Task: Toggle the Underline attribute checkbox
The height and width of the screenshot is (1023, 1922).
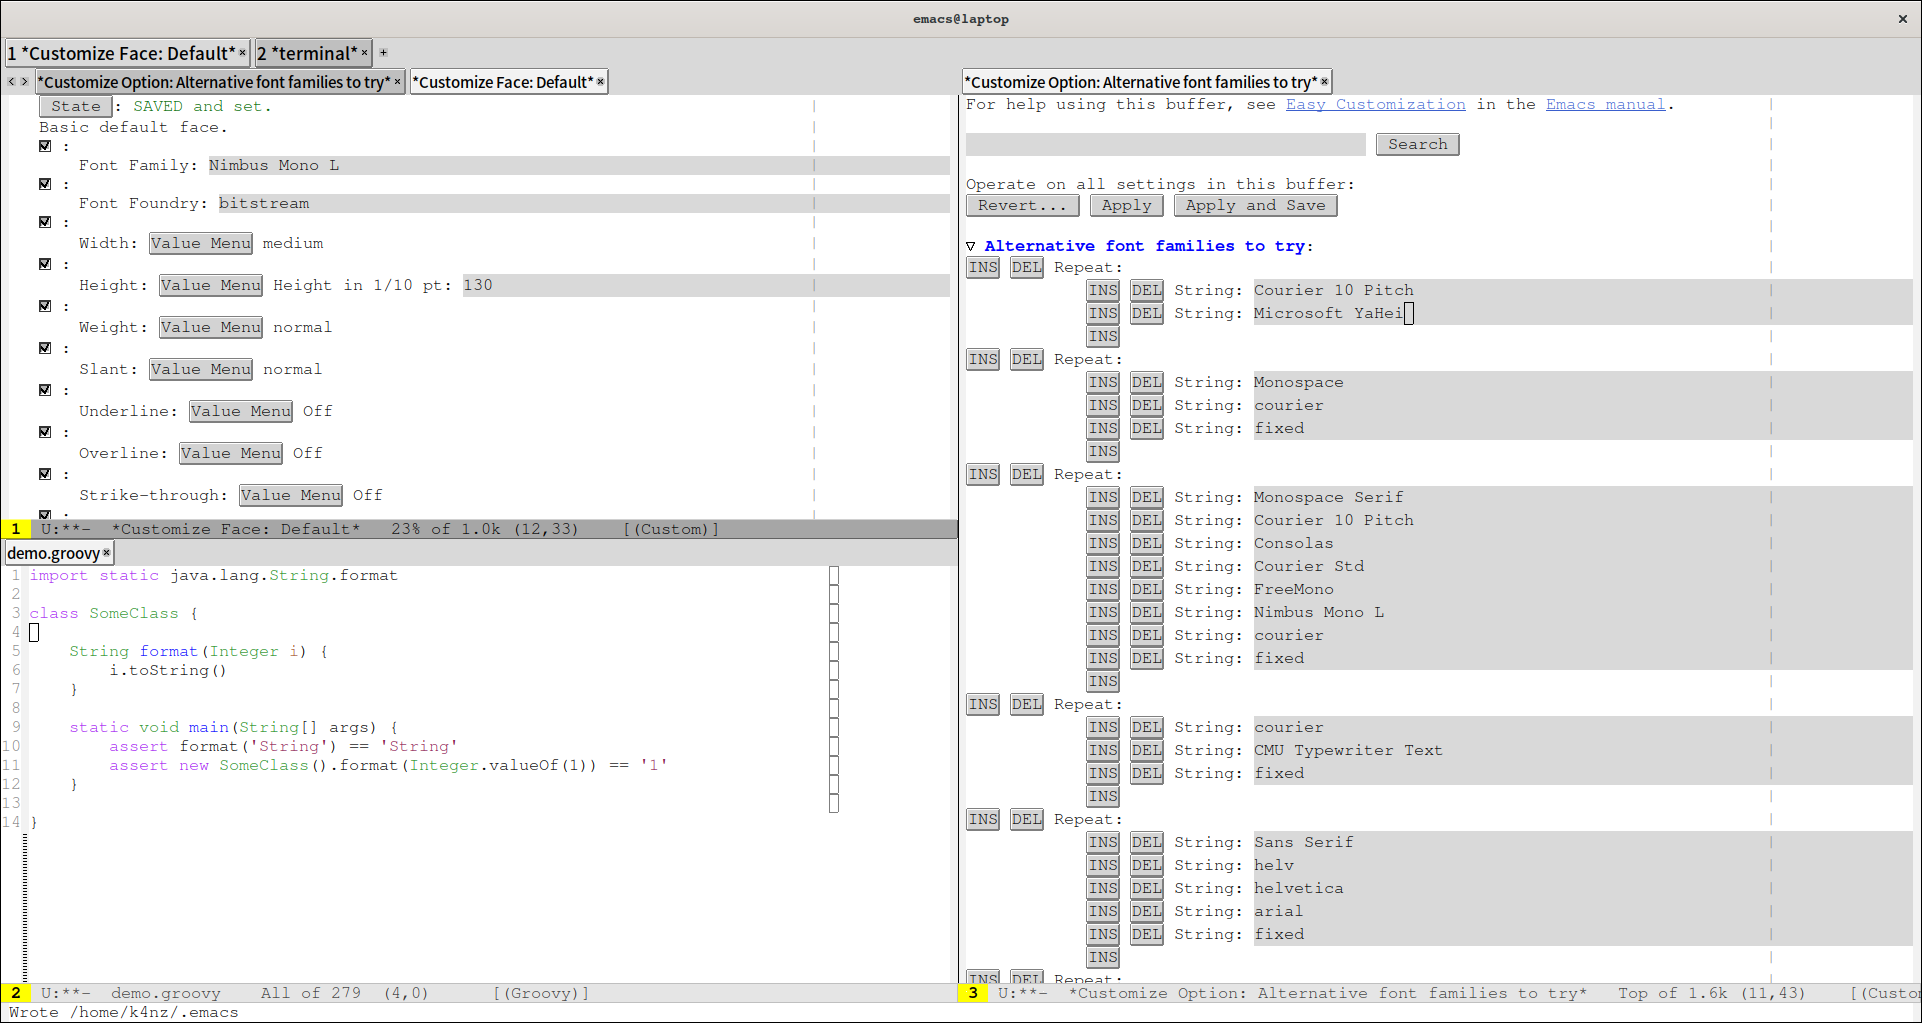Action: click(45, 390)
